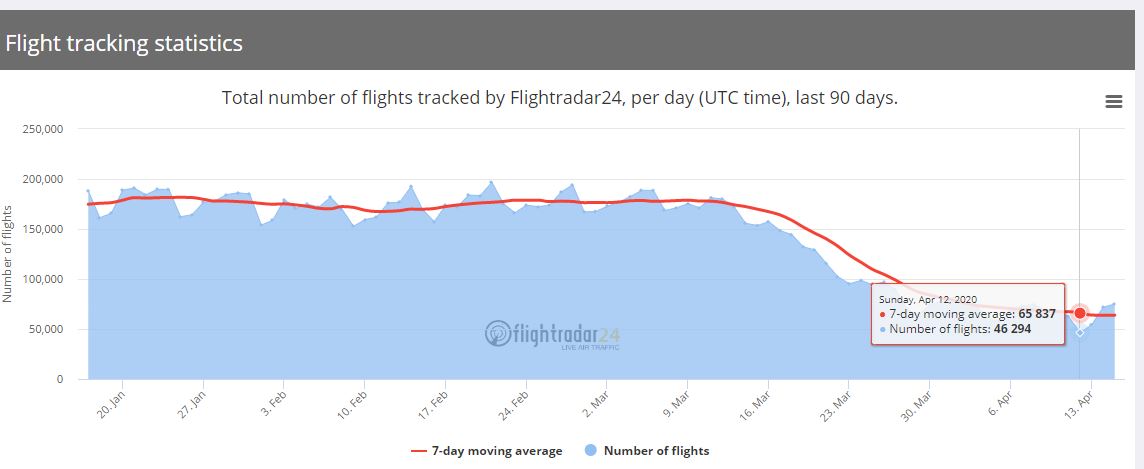Viewport: 1144px width, 469px height.
Task: Click the red moving average data point
Action: pos(1080,313)
